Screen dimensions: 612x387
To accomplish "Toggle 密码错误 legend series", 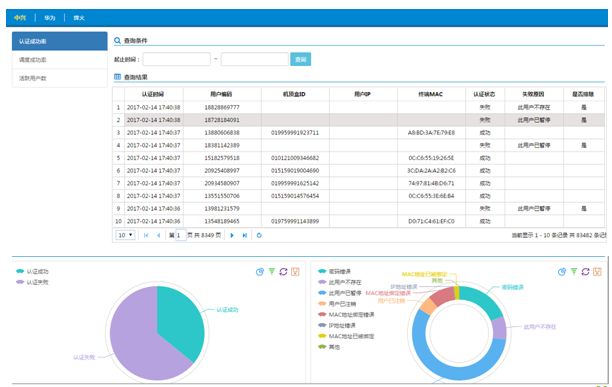I will point(334,271).
